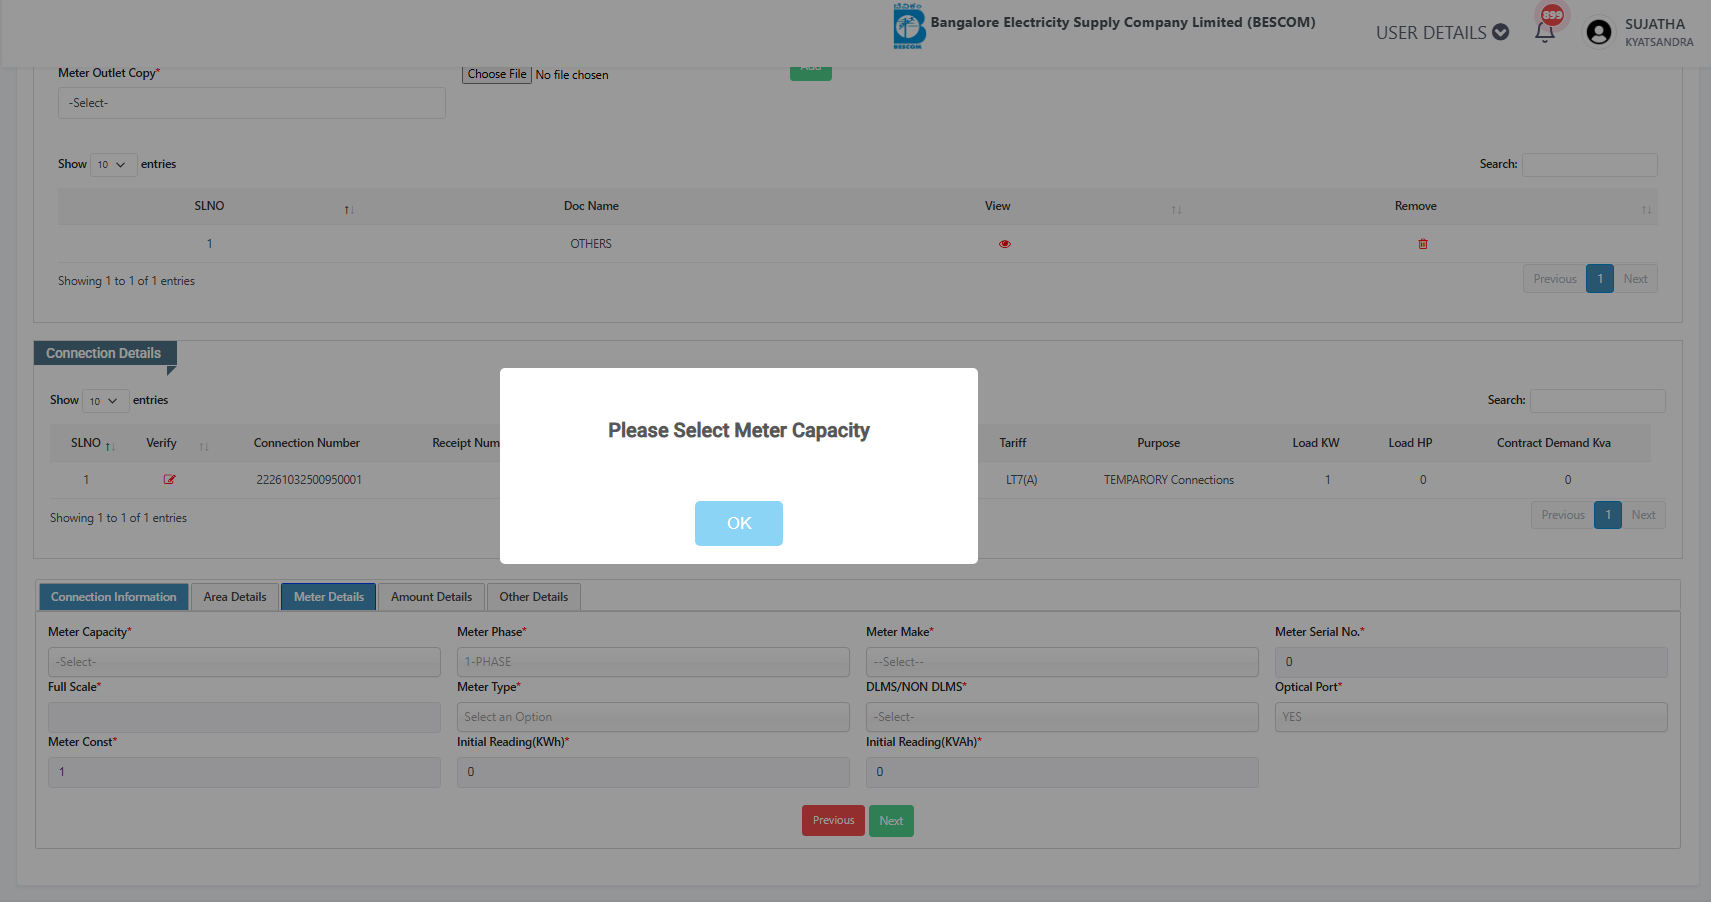Click the Initial Reading(KWh) field
The image size is (1711, 902).
pos(653,772)
